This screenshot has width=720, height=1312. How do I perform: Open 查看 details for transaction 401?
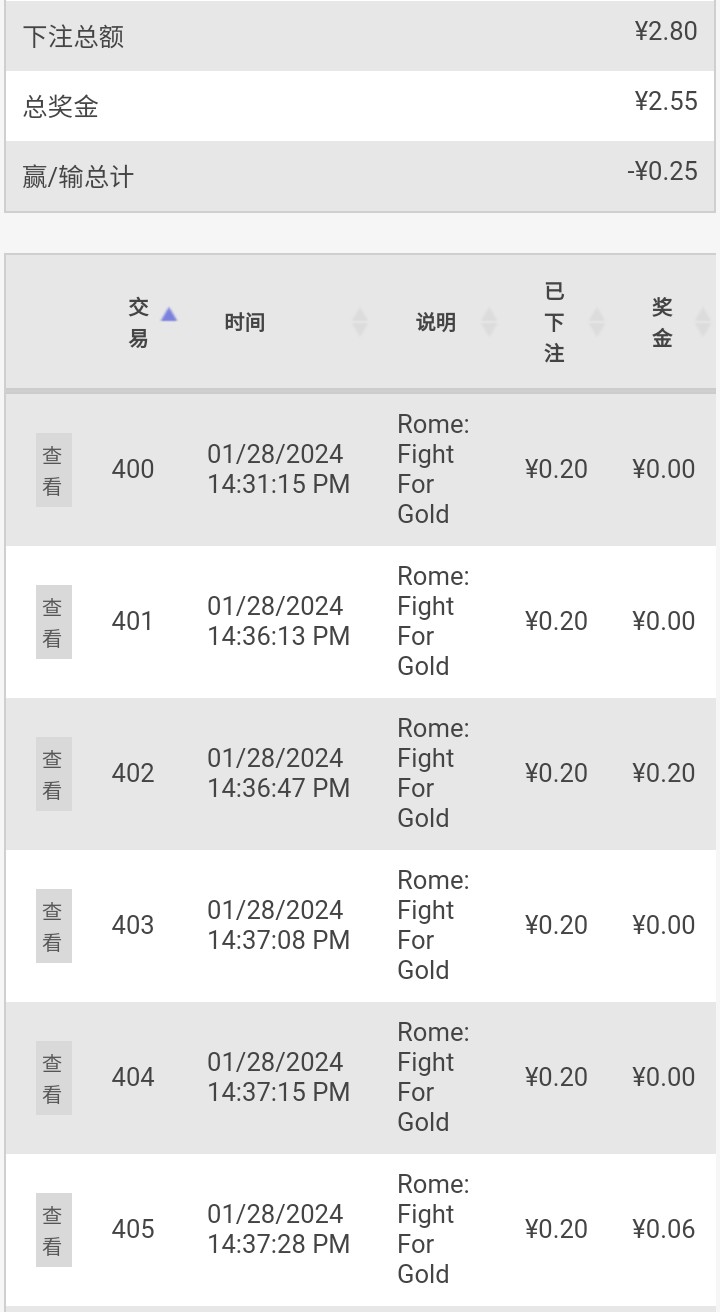coord(53,622)
